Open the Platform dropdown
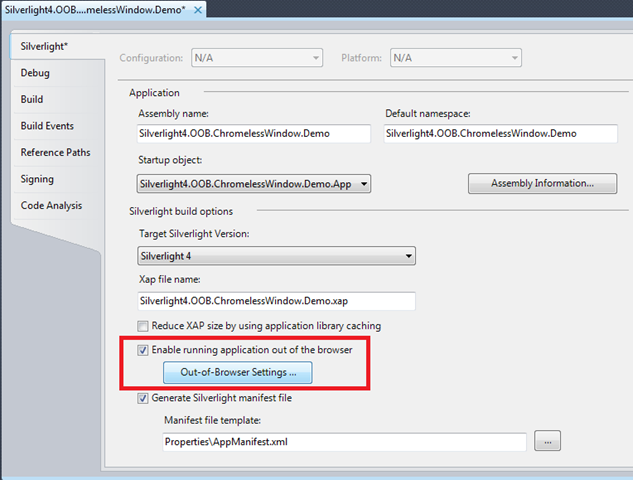Image resolution: width=633 pixels, height=480 pixels. pyautogui.click(x=456, y=58)
